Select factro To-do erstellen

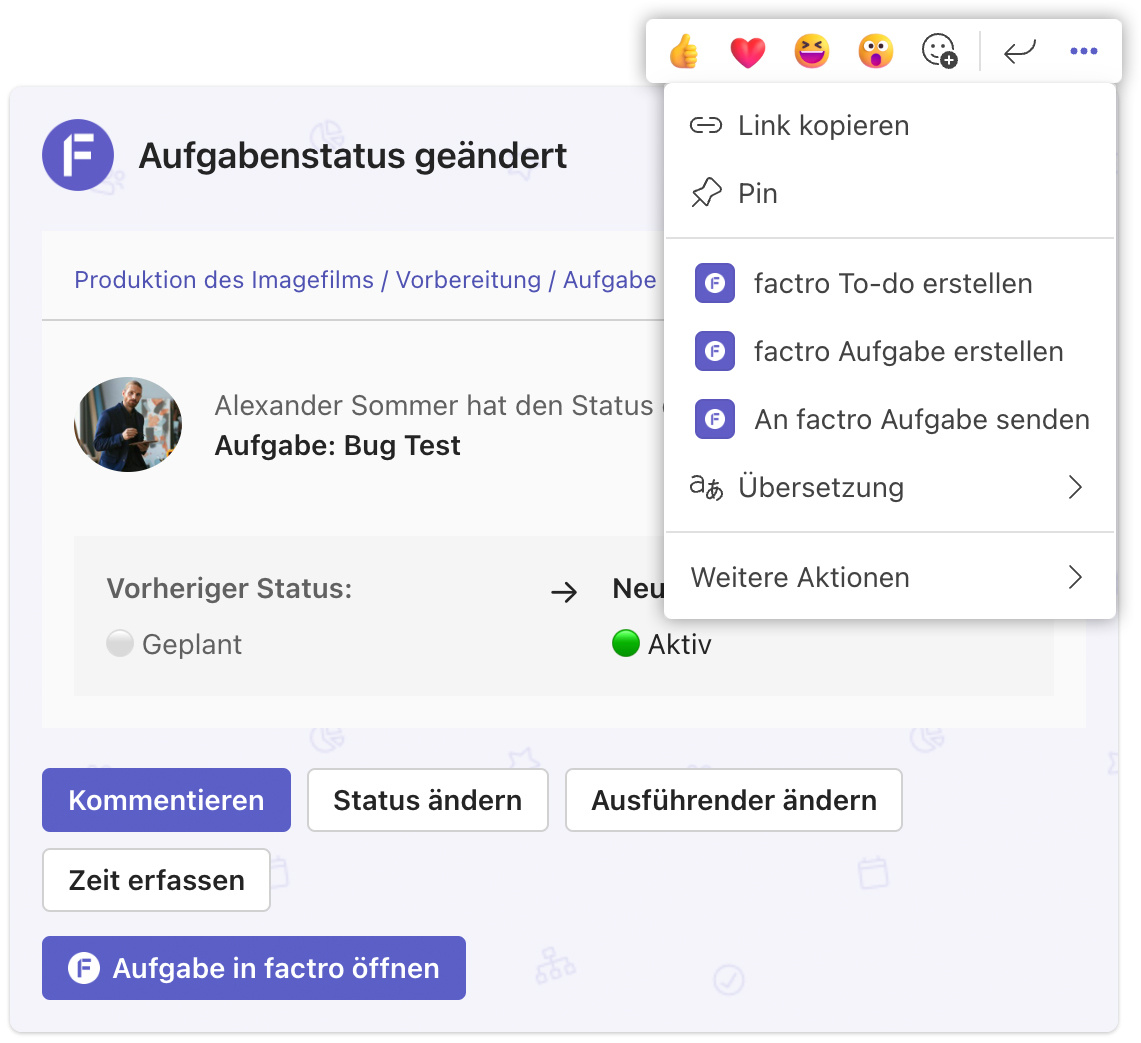pyautogui.click(x=890, y=283)
